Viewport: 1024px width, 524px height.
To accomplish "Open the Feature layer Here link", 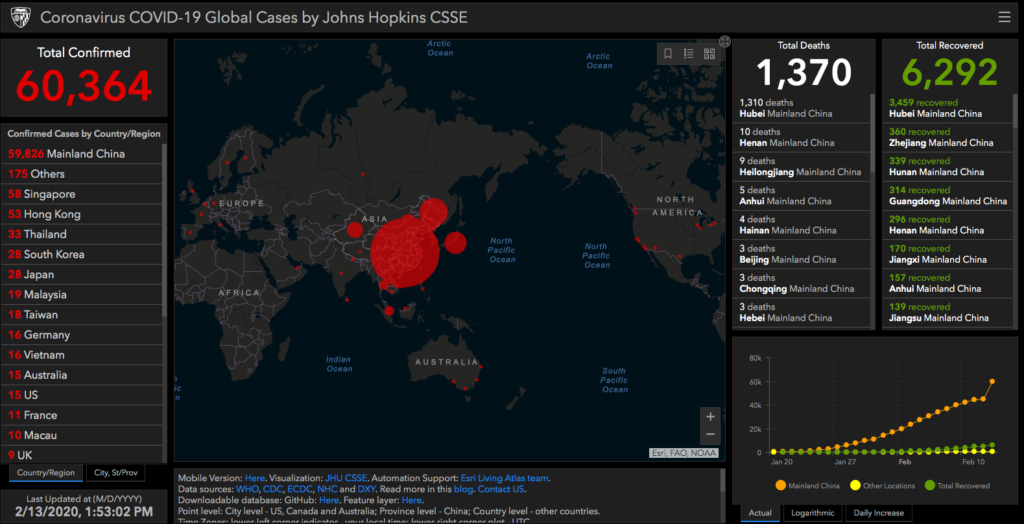I will tap(412, 500).
